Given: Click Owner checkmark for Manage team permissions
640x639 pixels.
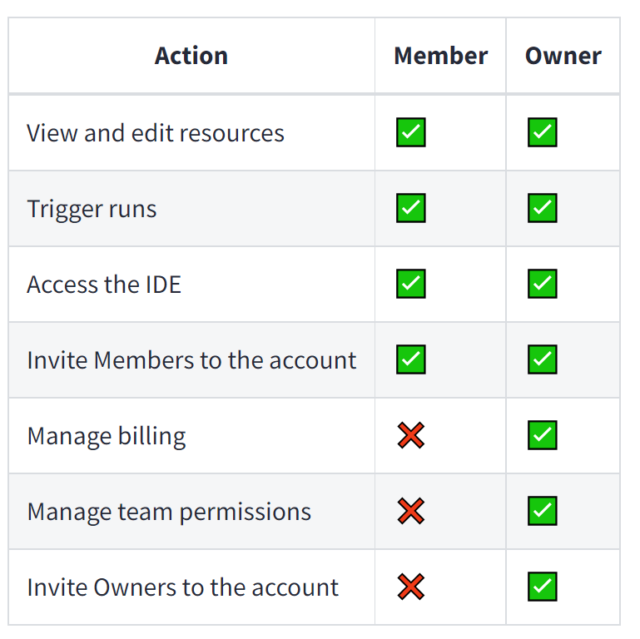Looking at the screenshot, I should pos(542,511).
